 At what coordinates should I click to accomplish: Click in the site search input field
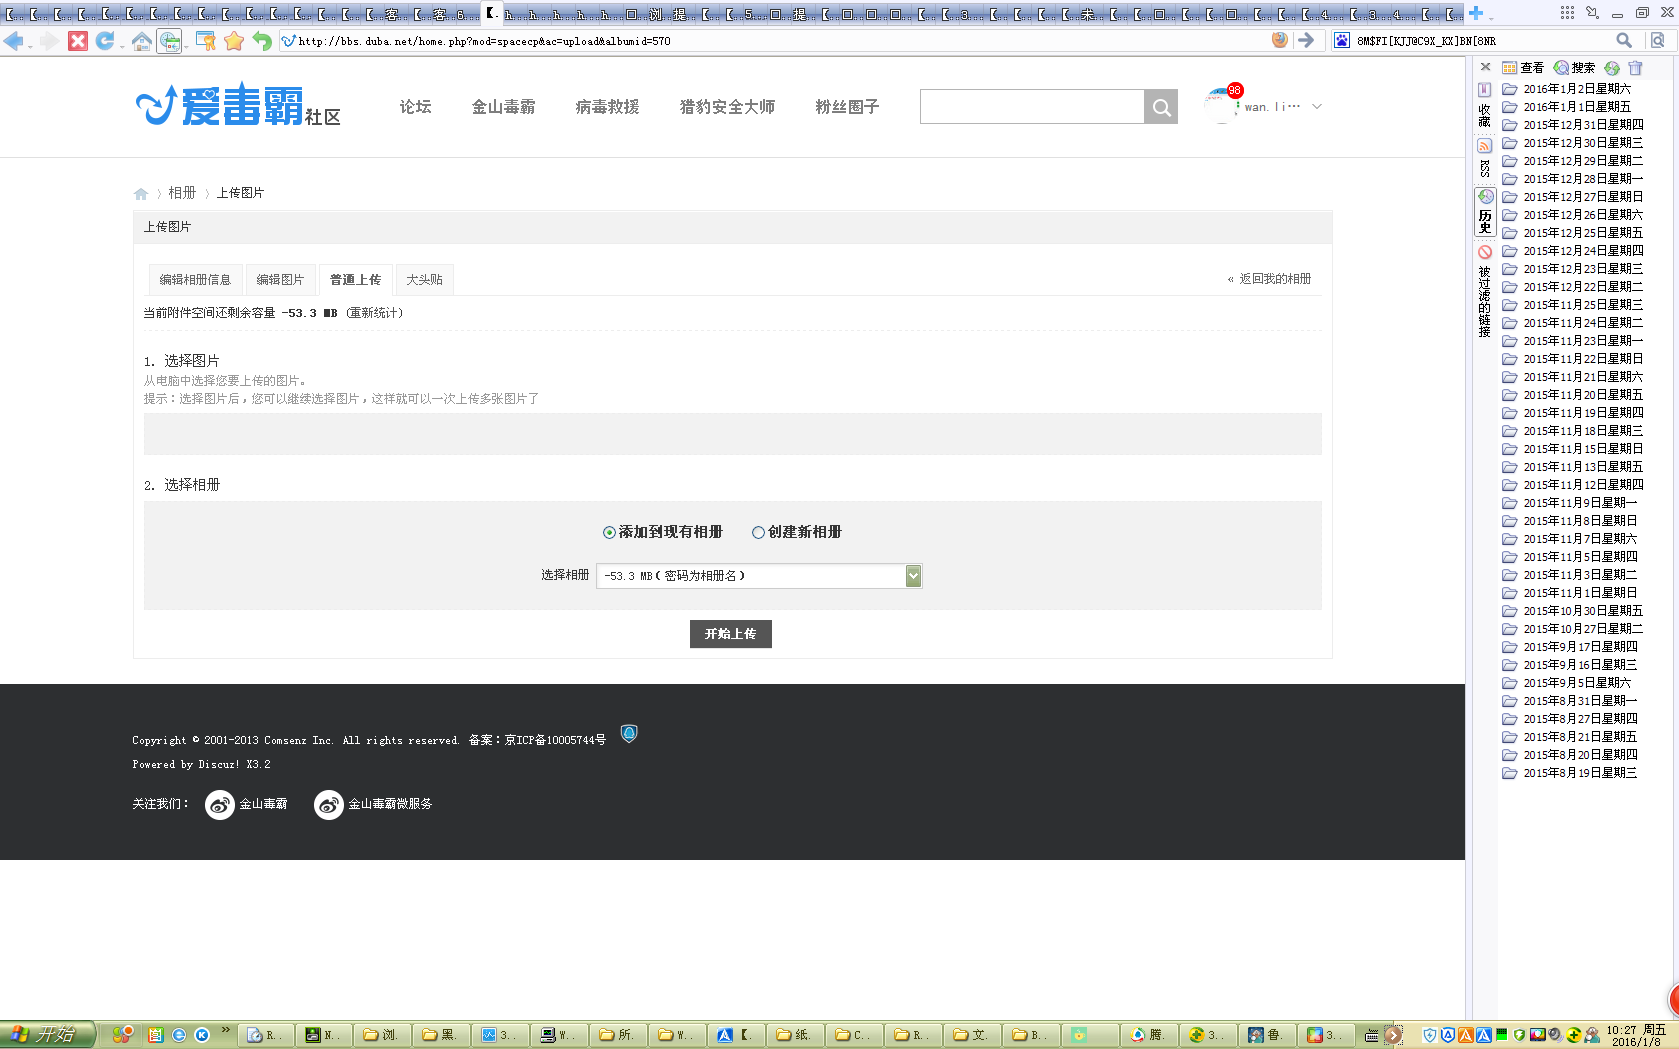tap(1031, 107)
